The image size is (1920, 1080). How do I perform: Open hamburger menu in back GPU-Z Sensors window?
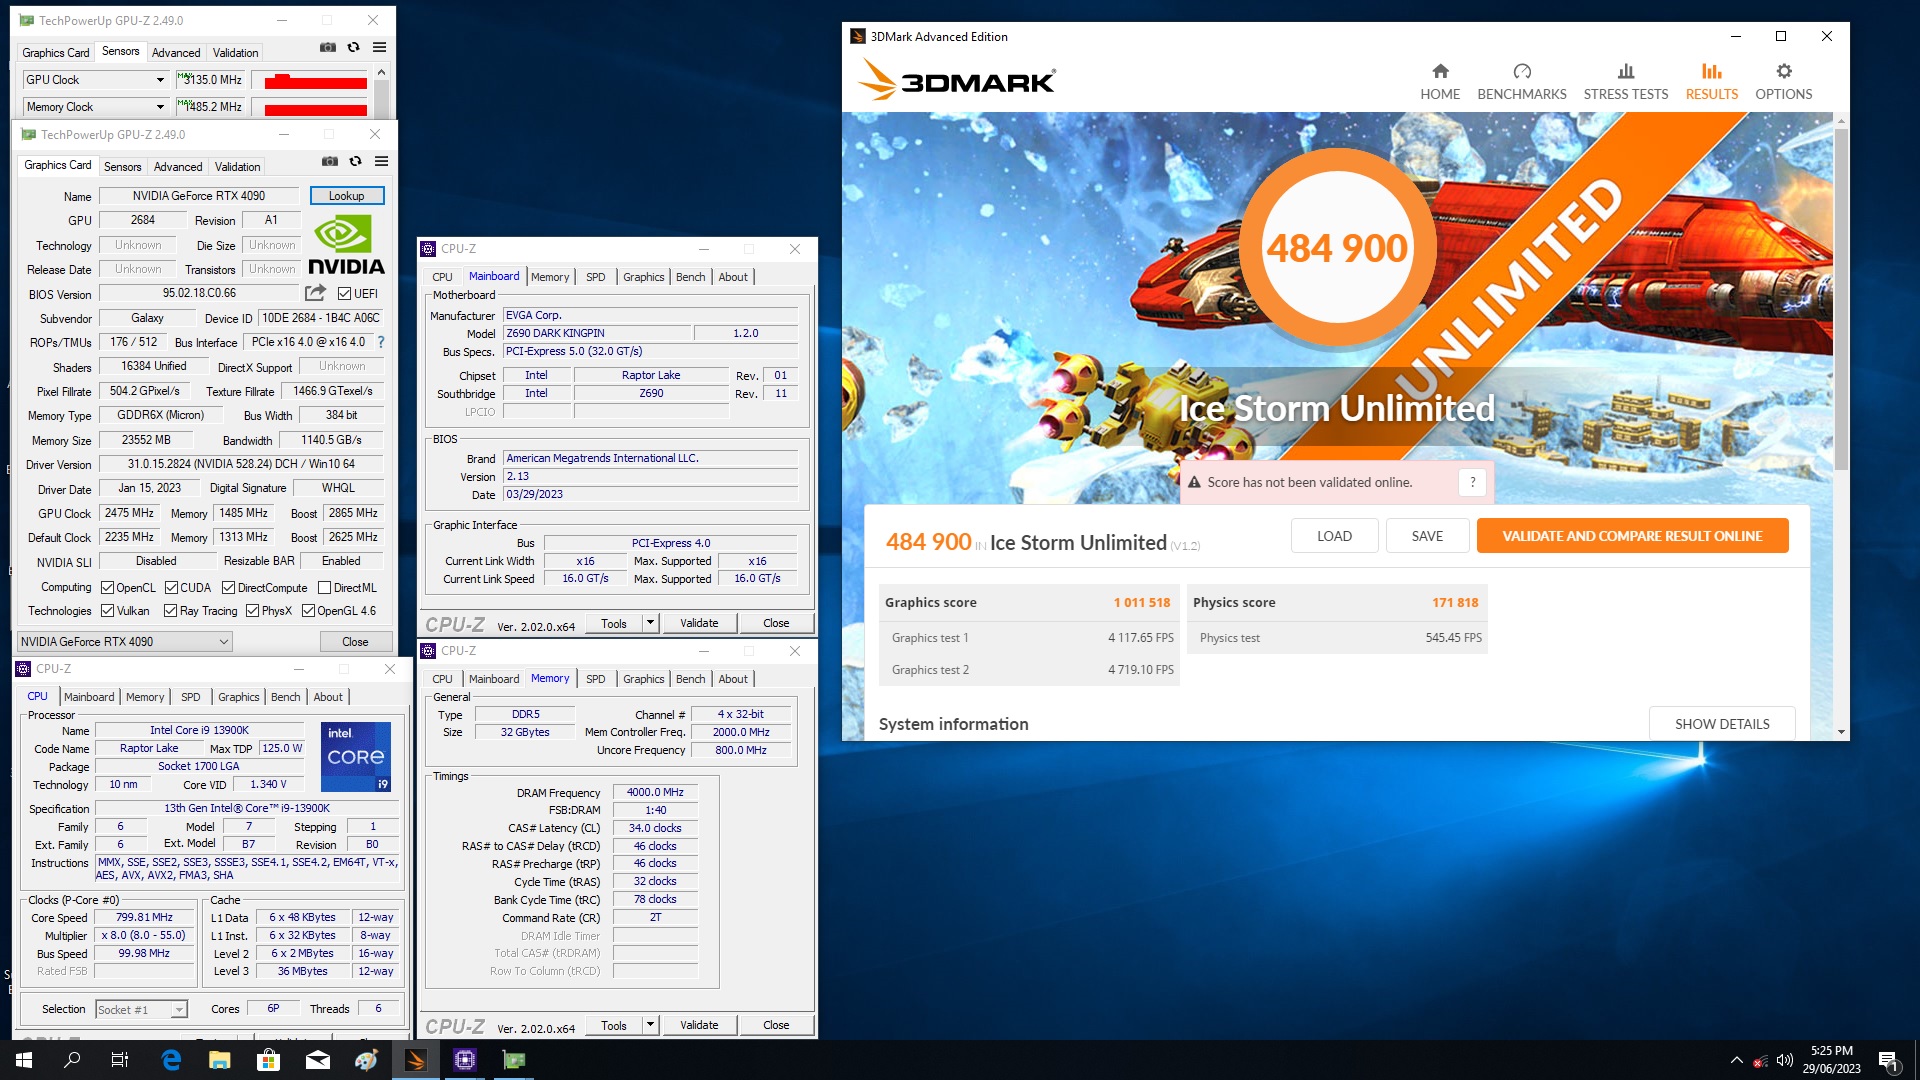[x=379, y=47]
